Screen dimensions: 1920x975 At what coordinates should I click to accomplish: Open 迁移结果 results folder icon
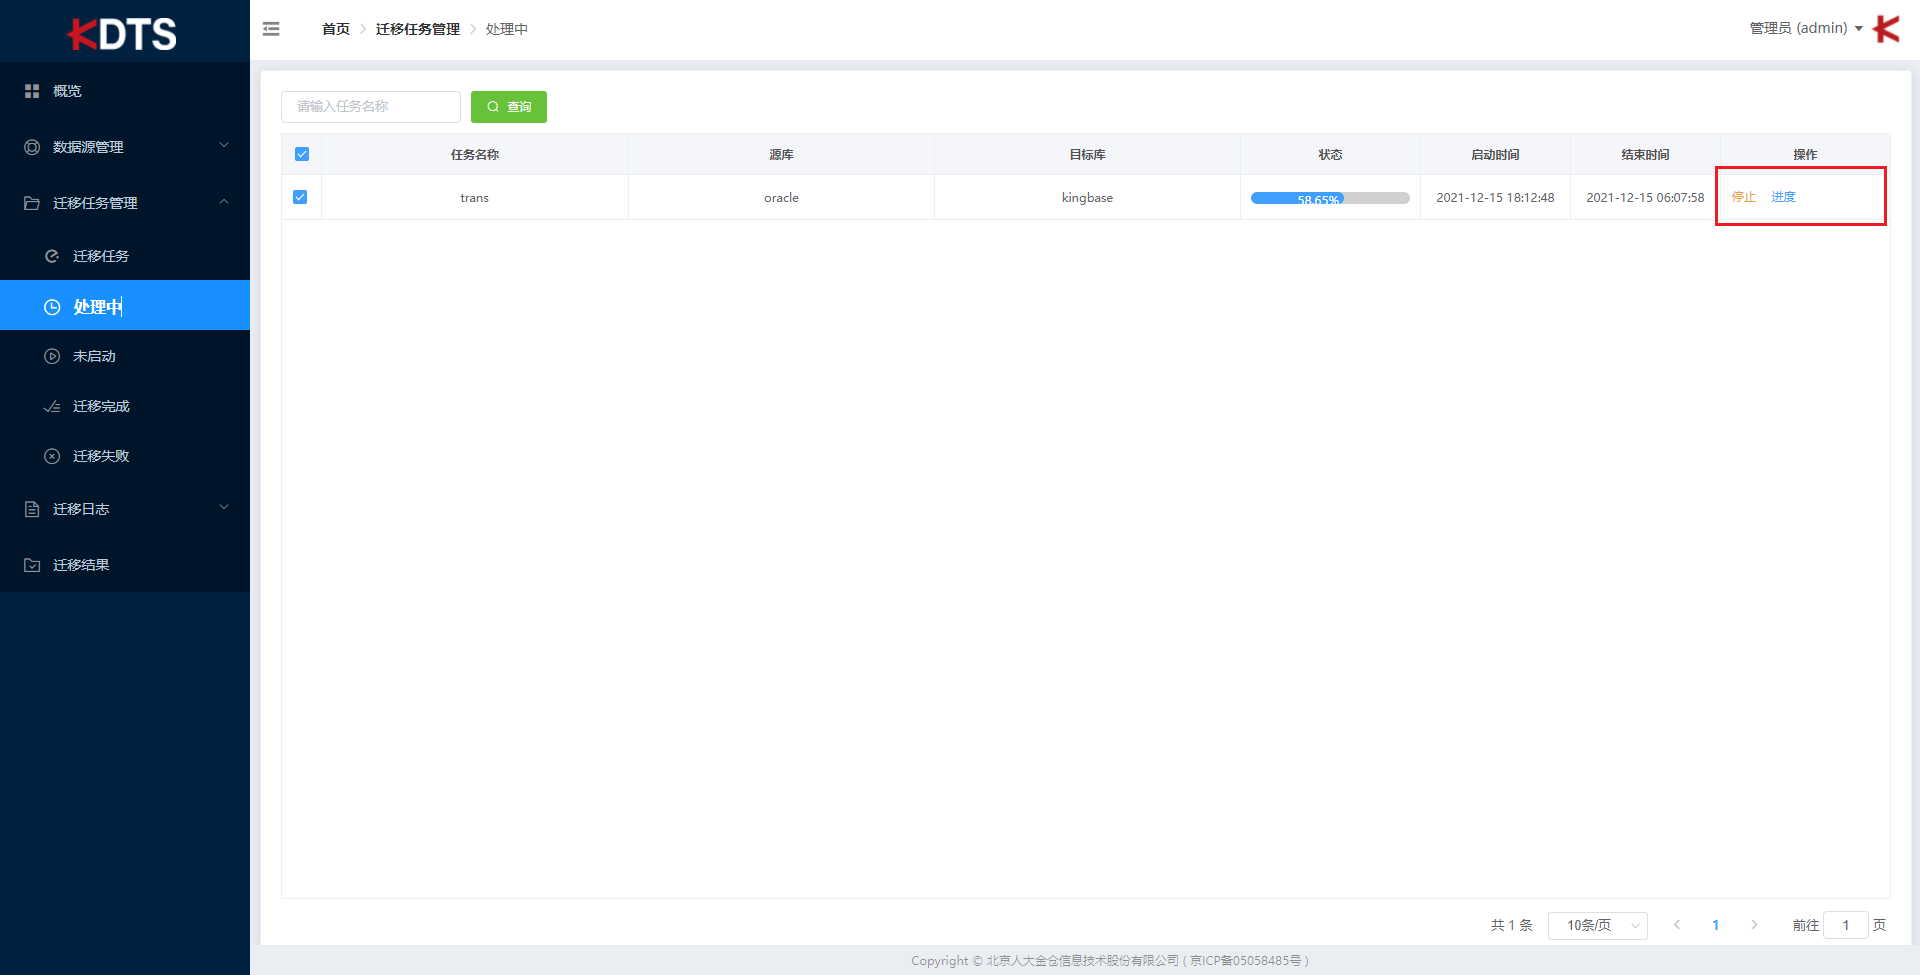[x=31, y=564]
